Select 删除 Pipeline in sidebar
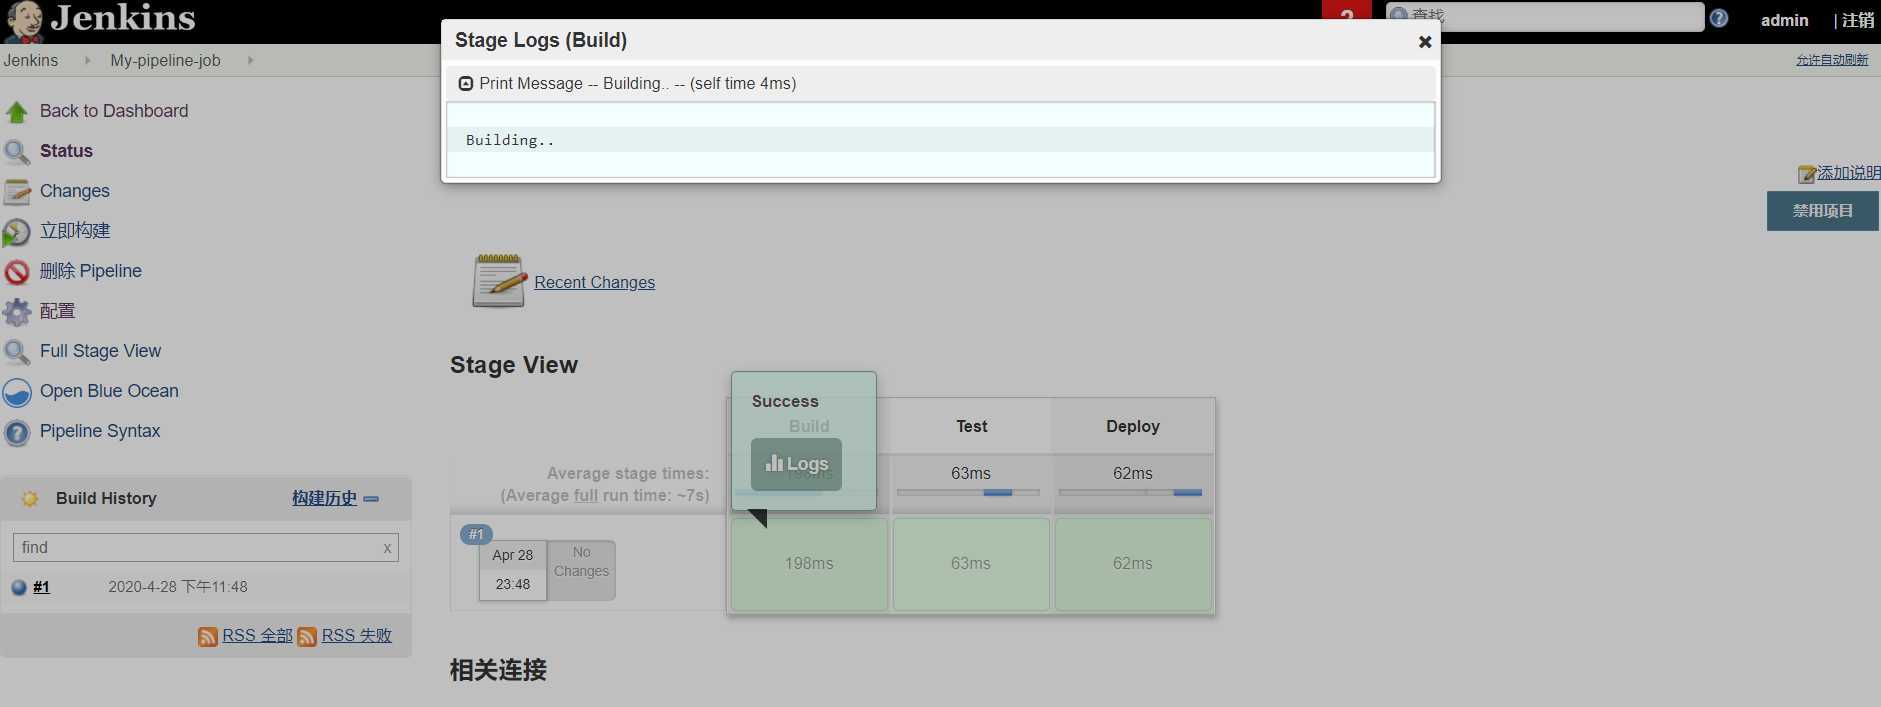 click(91, 271)
